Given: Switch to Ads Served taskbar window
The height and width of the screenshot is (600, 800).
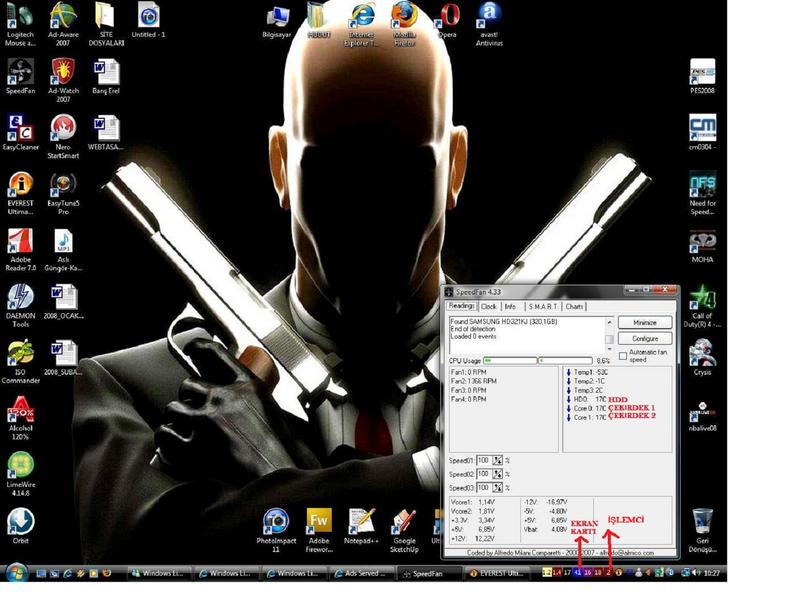Looking at the screenshot, I should coord(361,573).
